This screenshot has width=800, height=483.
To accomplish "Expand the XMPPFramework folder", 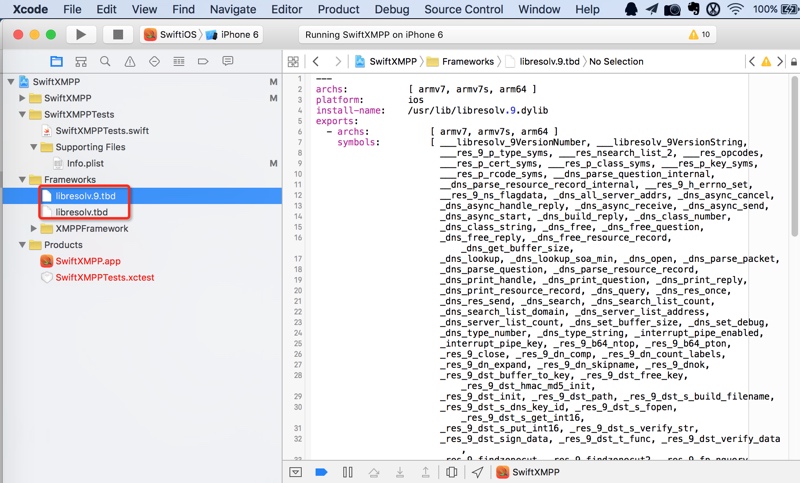I will [34, 228].
